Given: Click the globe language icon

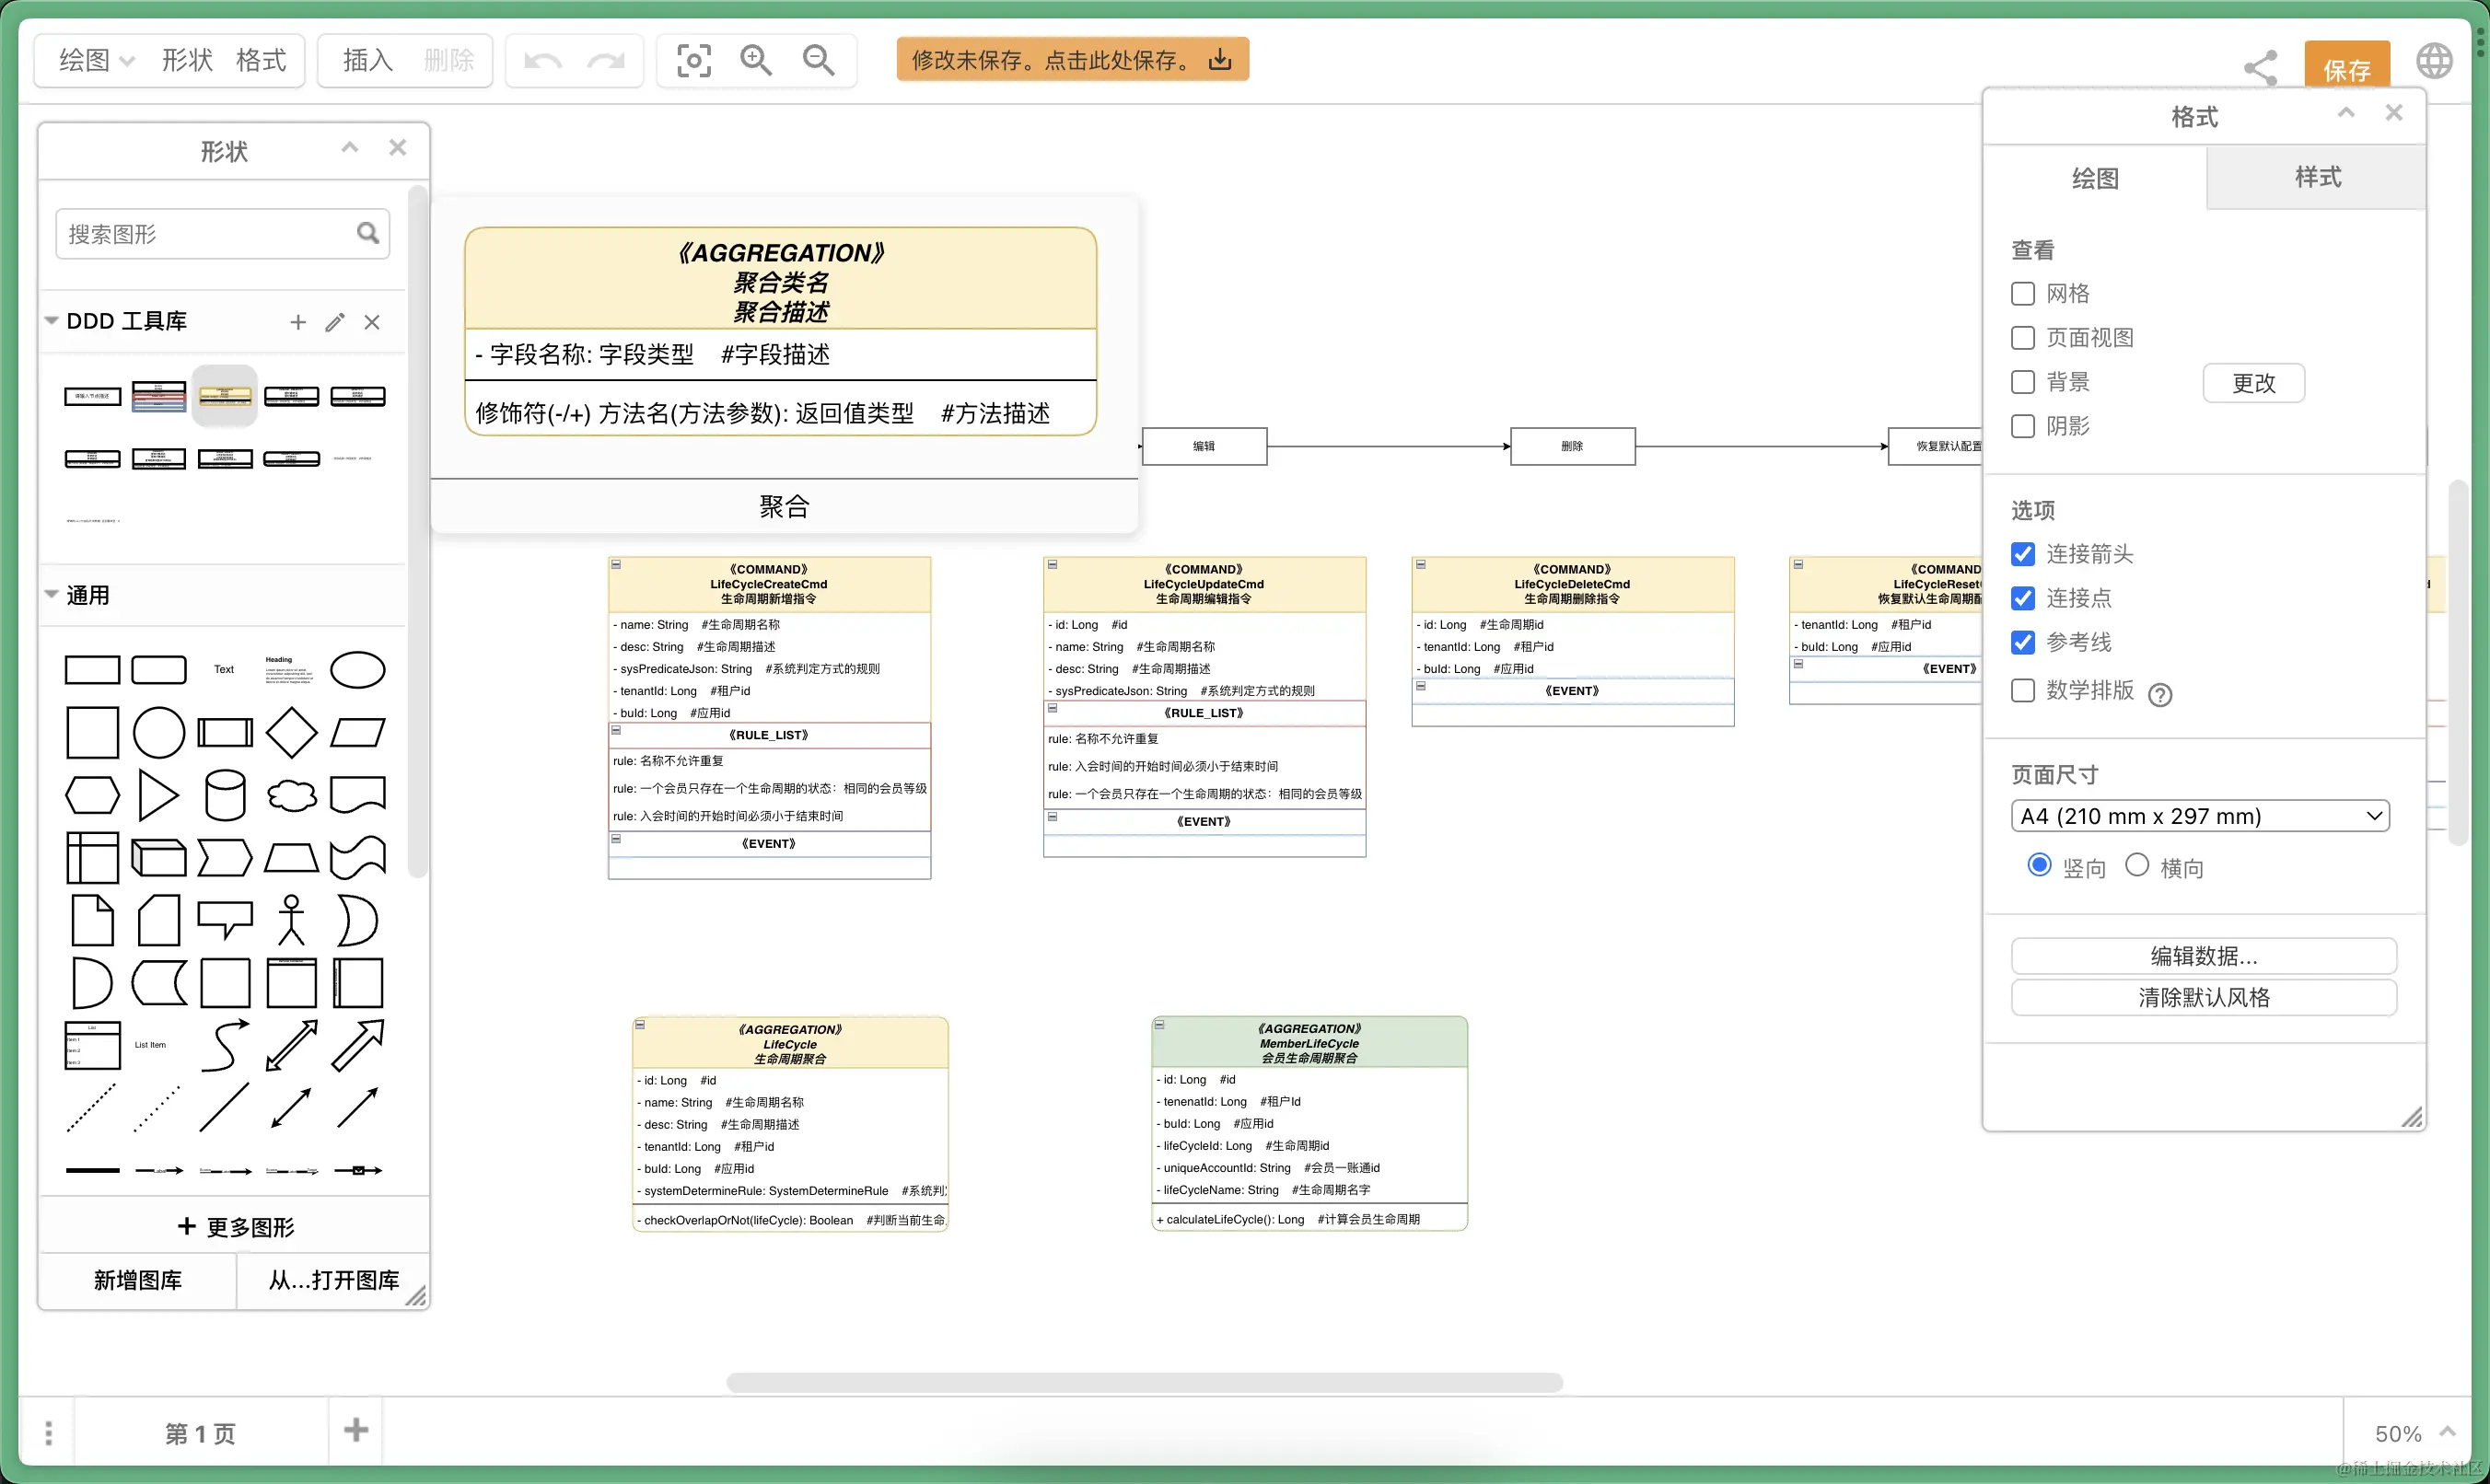Looking at the screenshot, I should 2433,61.
